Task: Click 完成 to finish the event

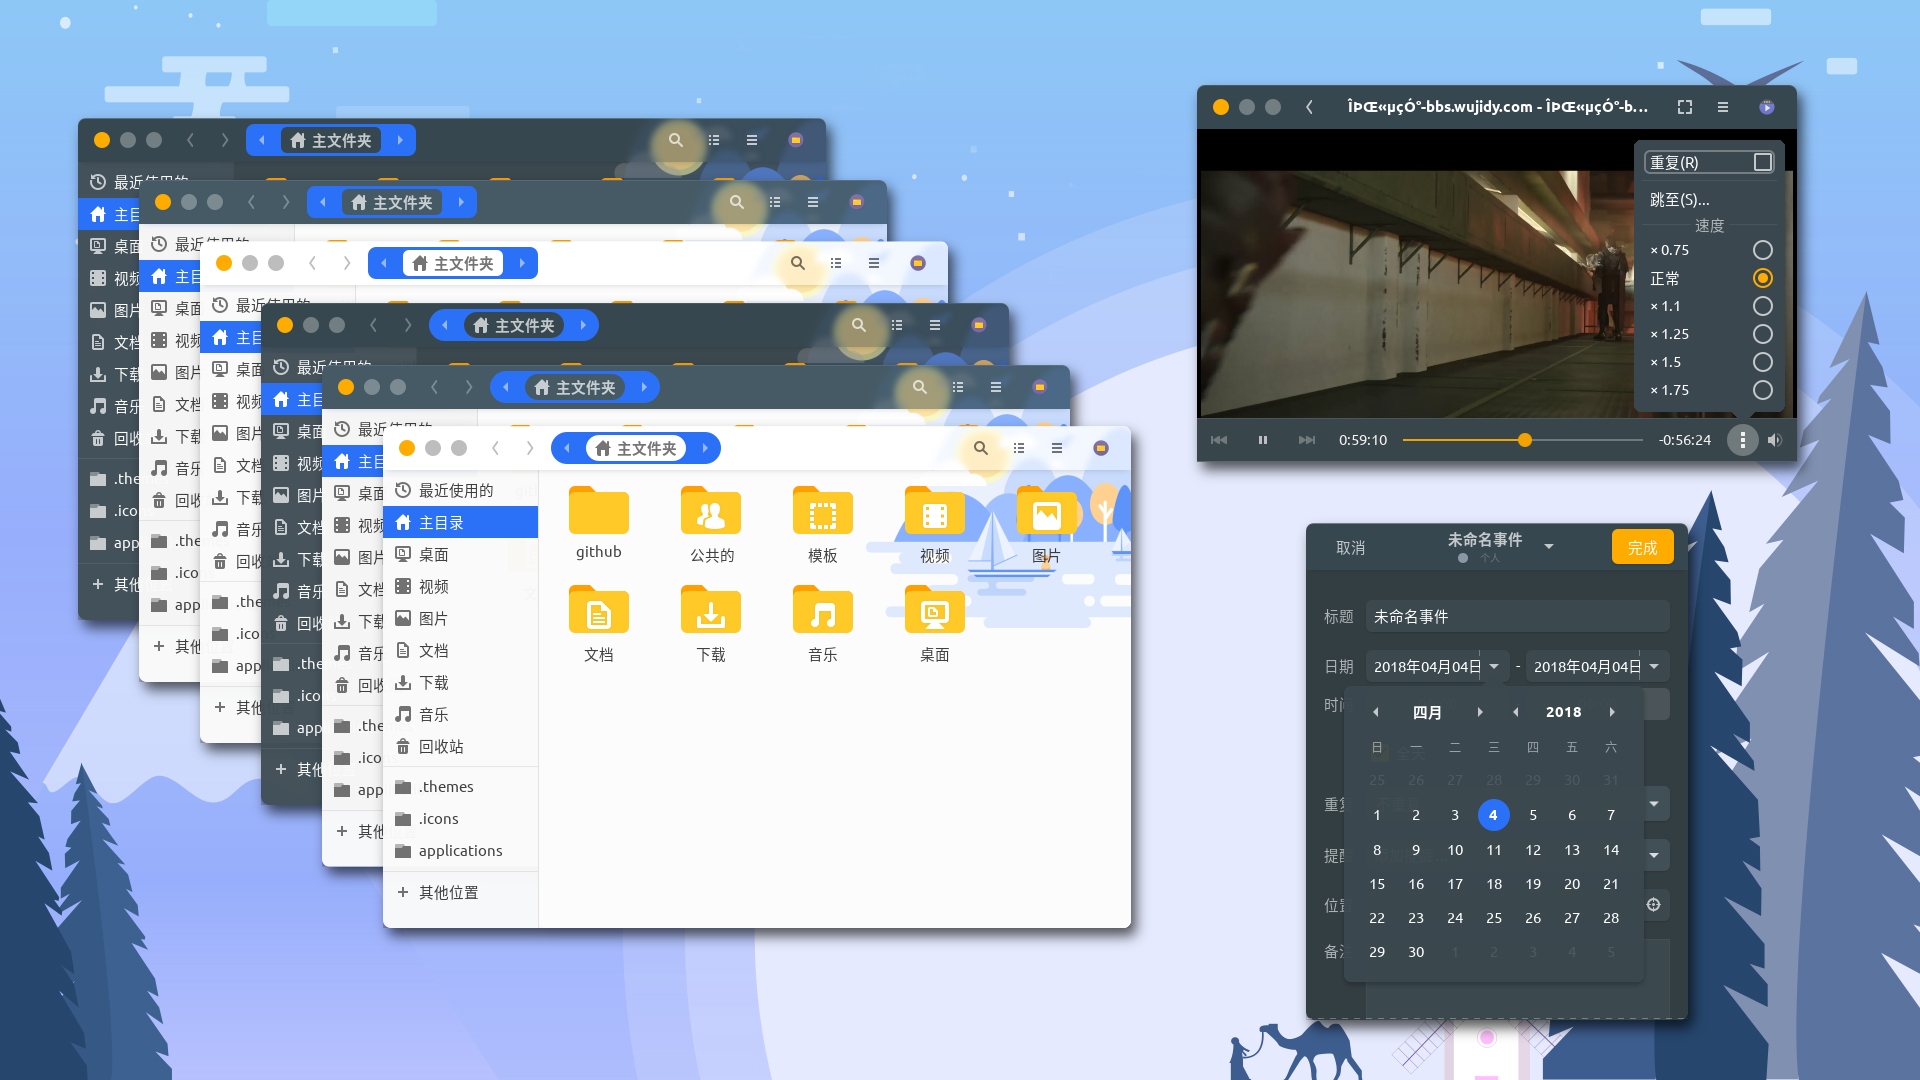Action: [1642, 548]
